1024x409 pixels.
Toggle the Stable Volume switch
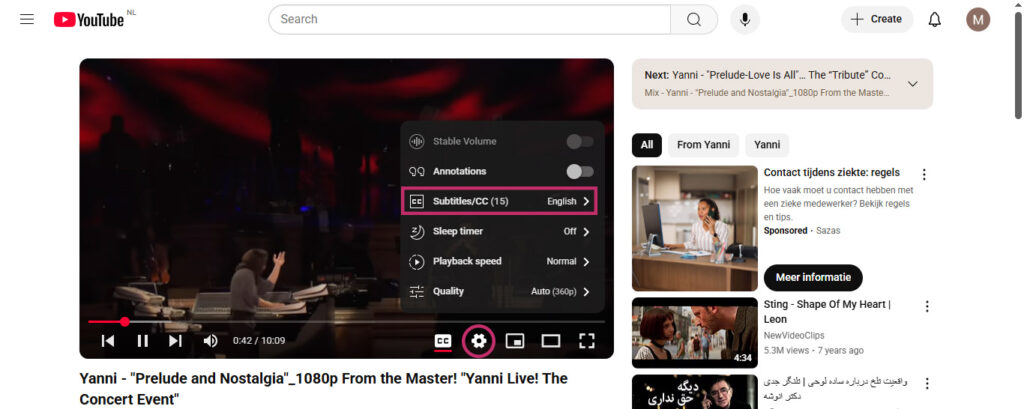click(x=579, y=141)
